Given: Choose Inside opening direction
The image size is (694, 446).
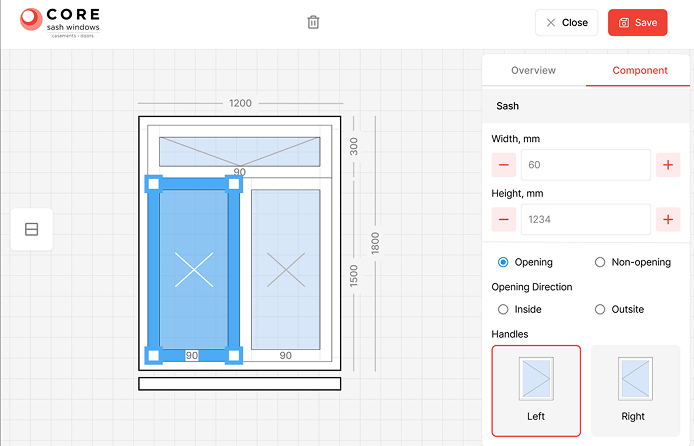Looking at the screenshot, I should click(503, 309).
